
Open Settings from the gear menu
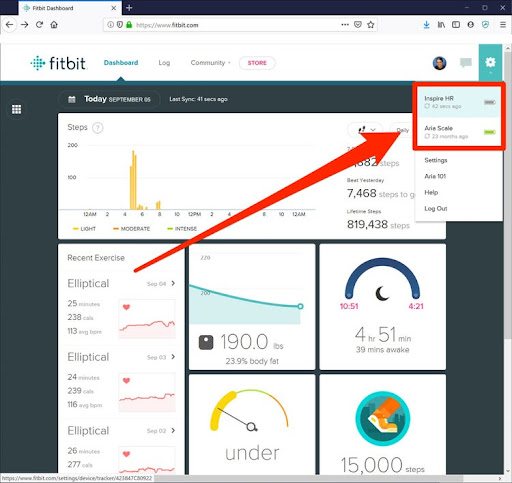(436, 160)
